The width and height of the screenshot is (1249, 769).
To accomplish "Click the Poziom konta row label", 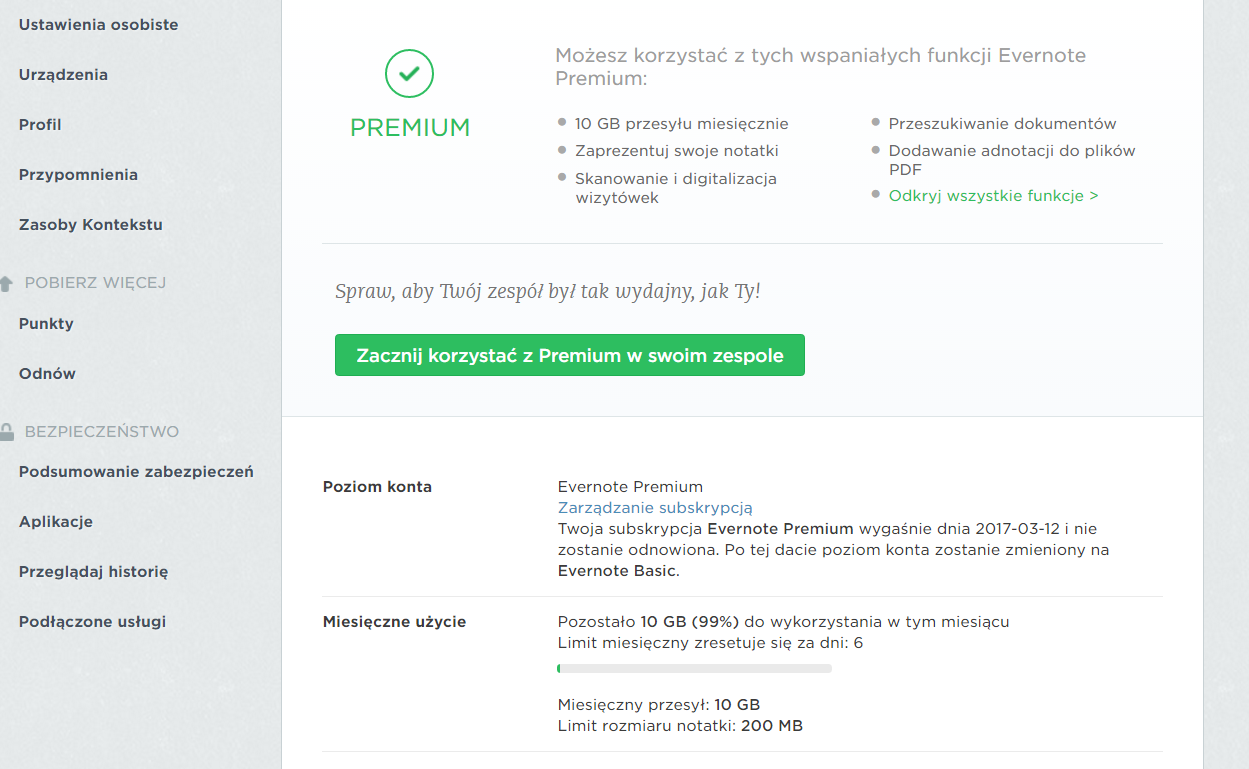I will pyautogui.click(x=377, y=487).
